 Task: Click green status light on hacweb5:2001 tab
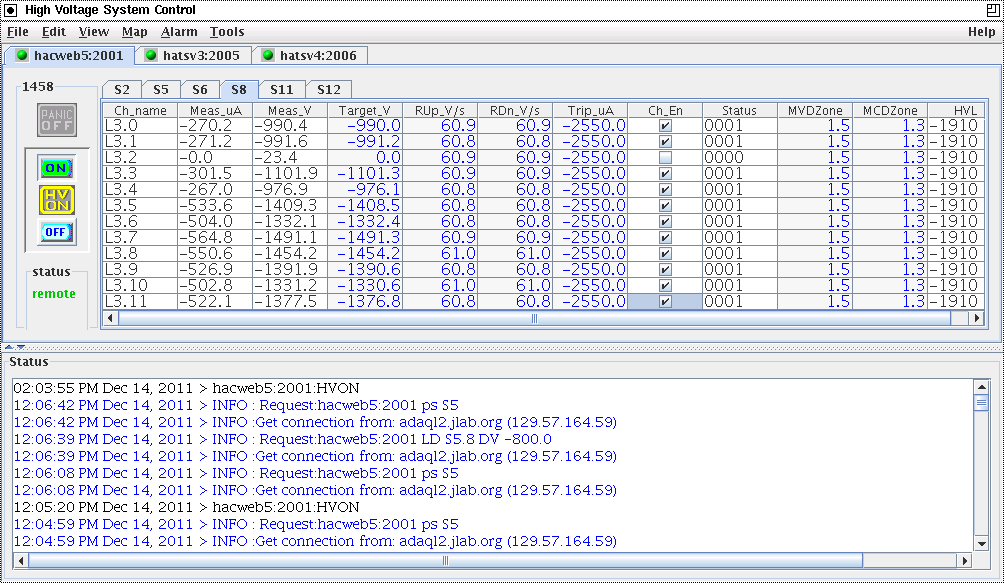coord(22,55)
